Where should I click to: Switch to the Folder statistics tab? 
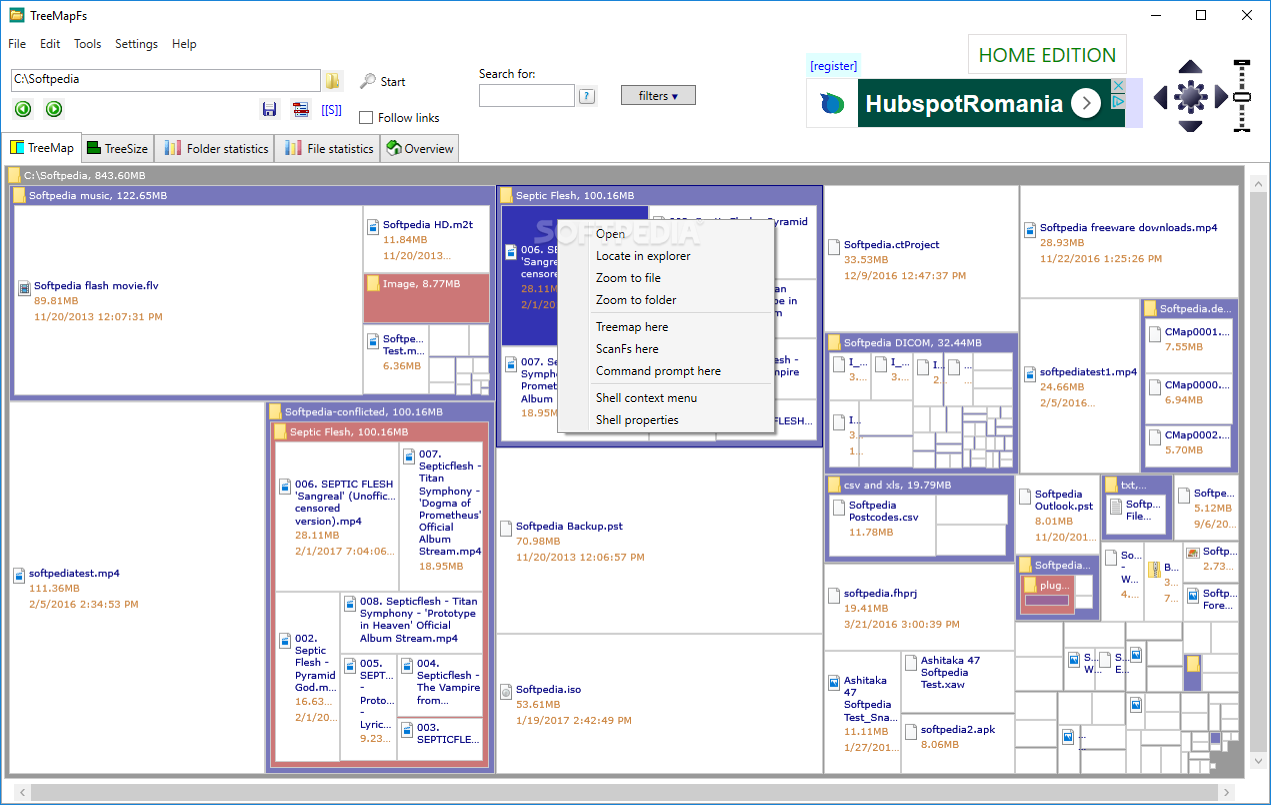217,149
